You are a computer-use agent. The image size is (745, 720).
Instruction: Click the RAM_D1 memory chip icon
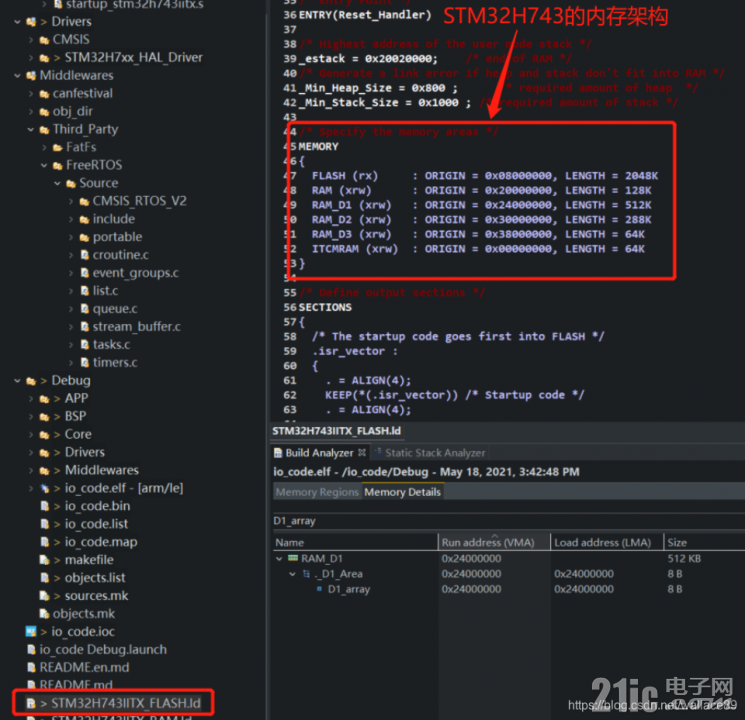pyautogui.click(x=293, y=558)
